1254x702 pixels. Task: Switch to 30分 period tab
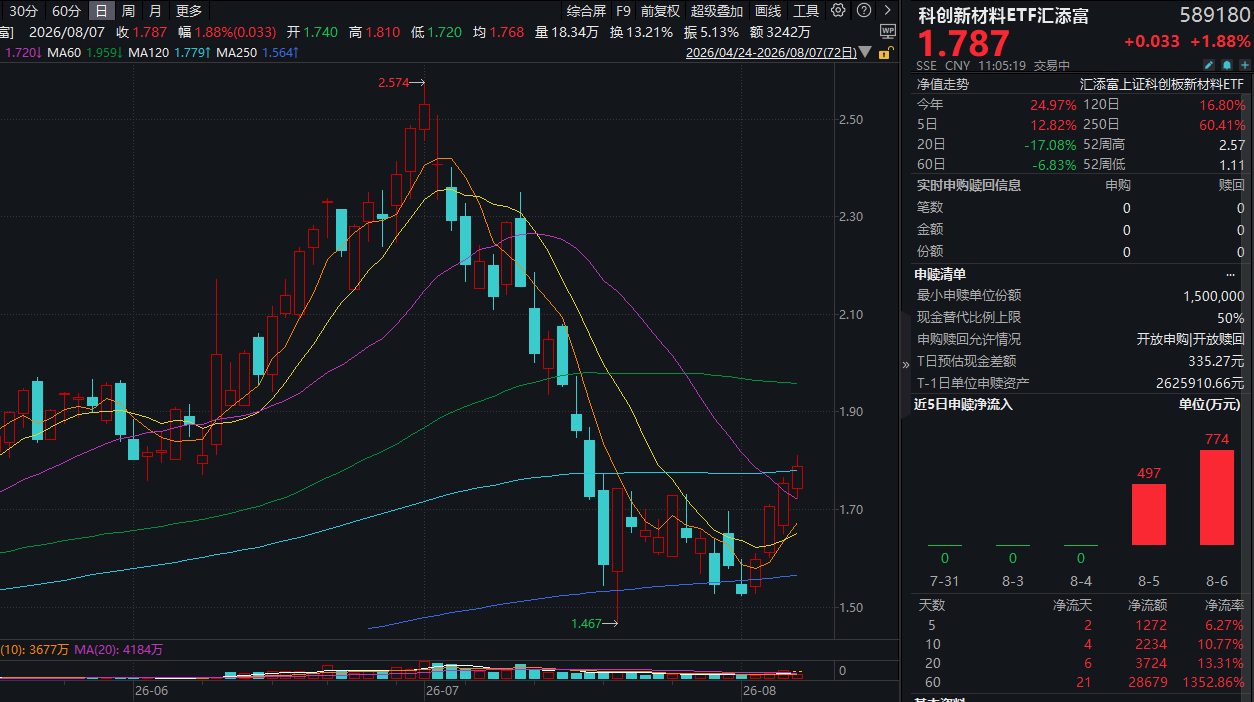(x=24, y=11)
